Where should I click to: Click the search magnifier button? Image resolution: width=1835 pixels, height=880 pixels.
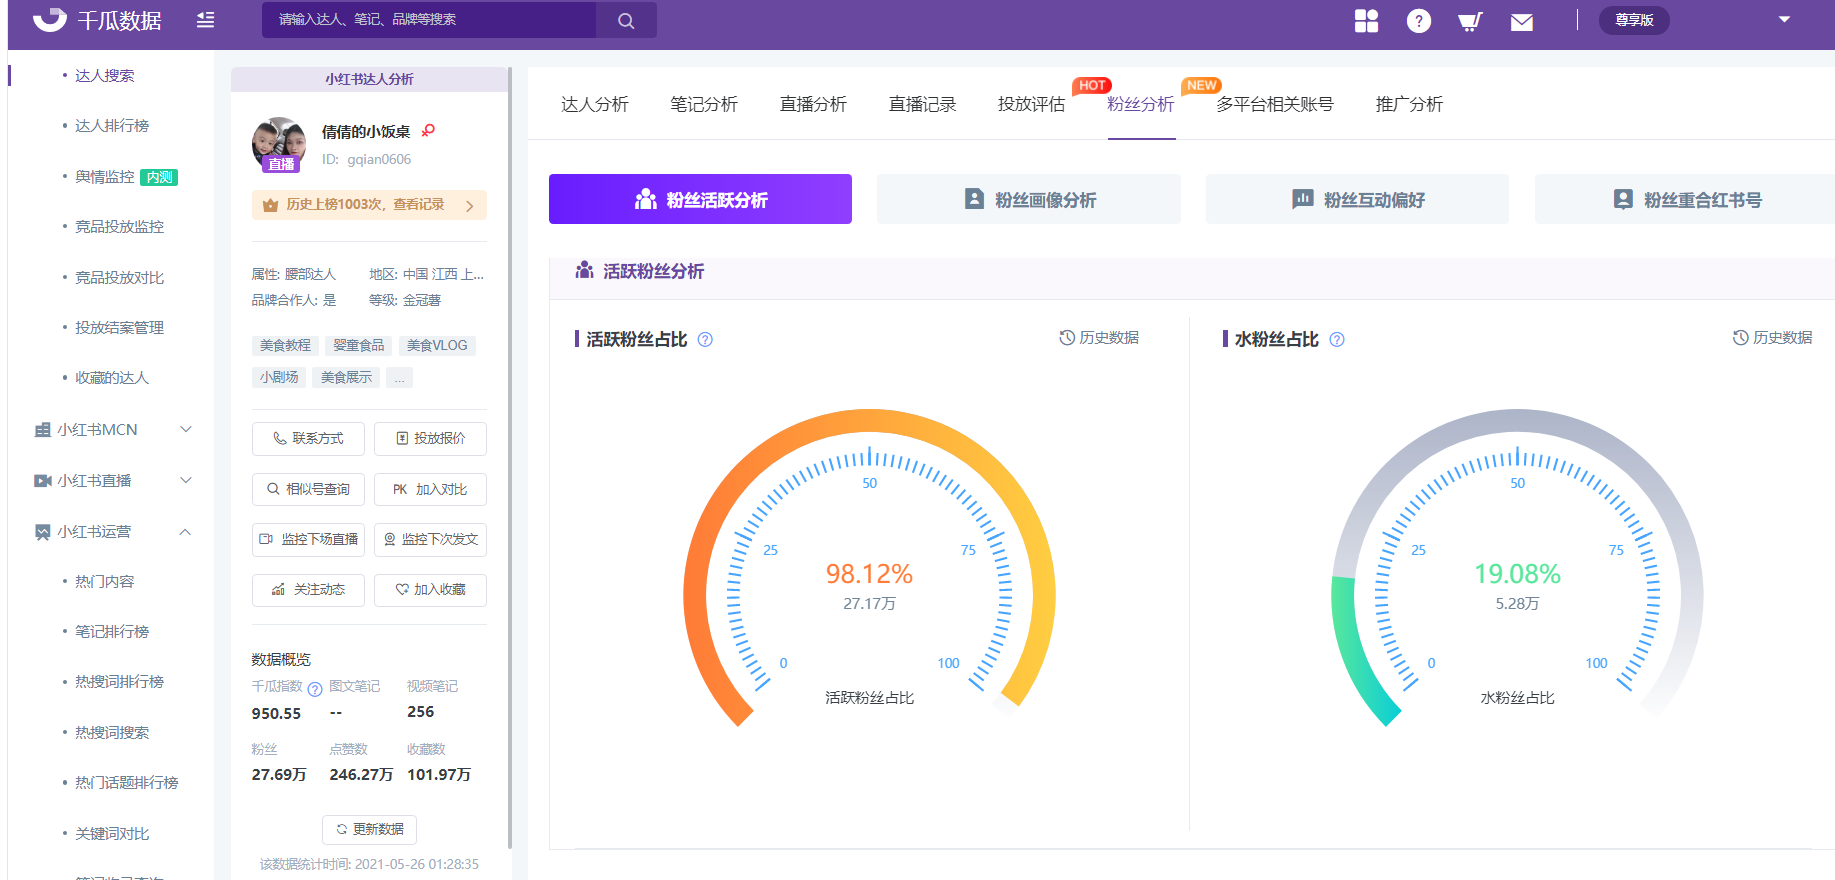click(x=626, y=20)
